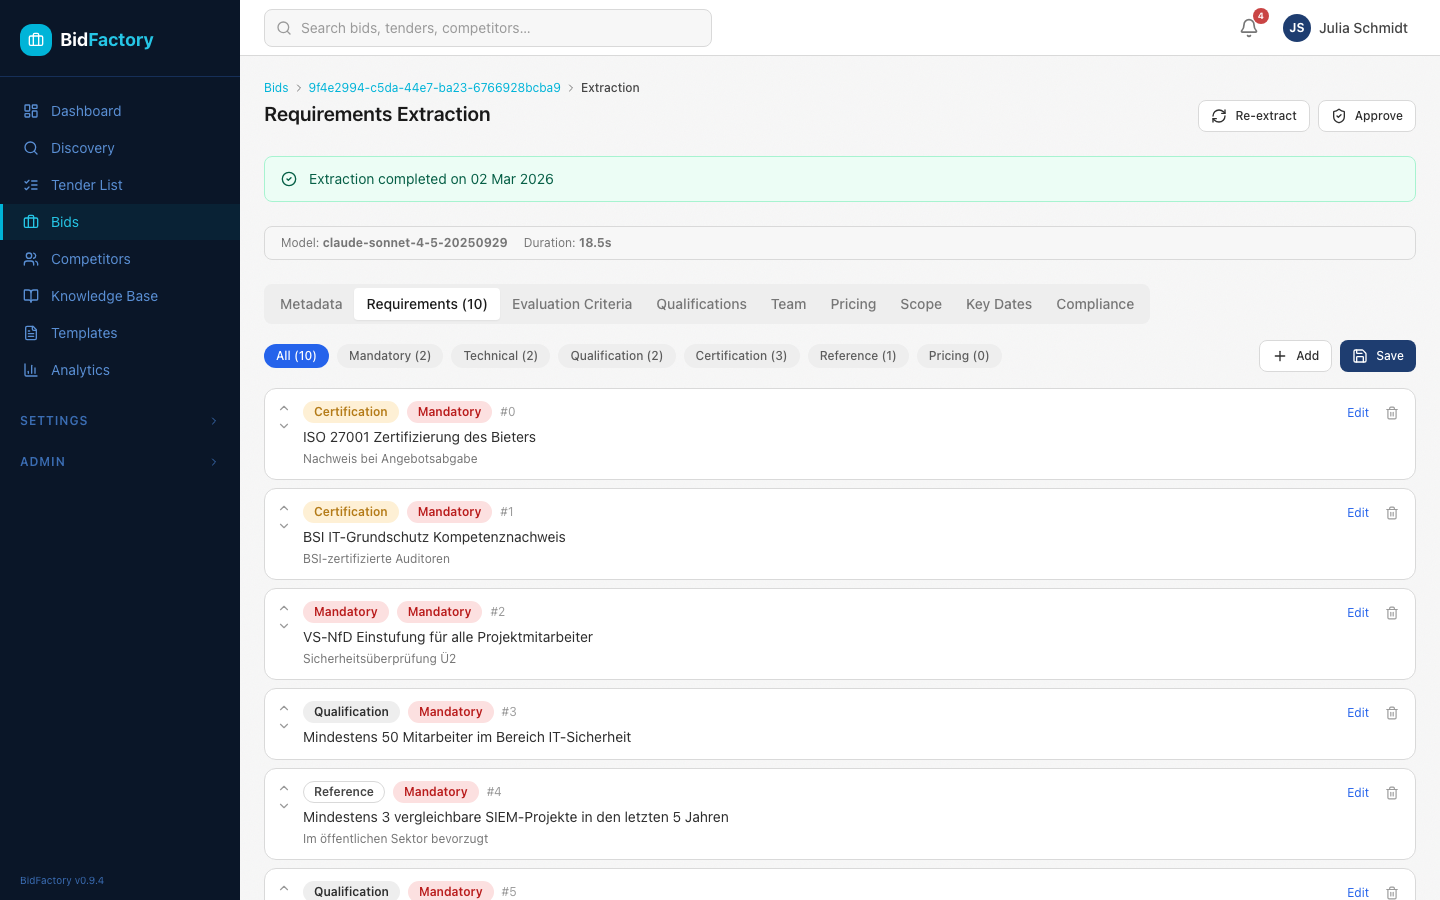Move SIEM-Projekte requirement up
The image size is (1440, 900).
284,788
